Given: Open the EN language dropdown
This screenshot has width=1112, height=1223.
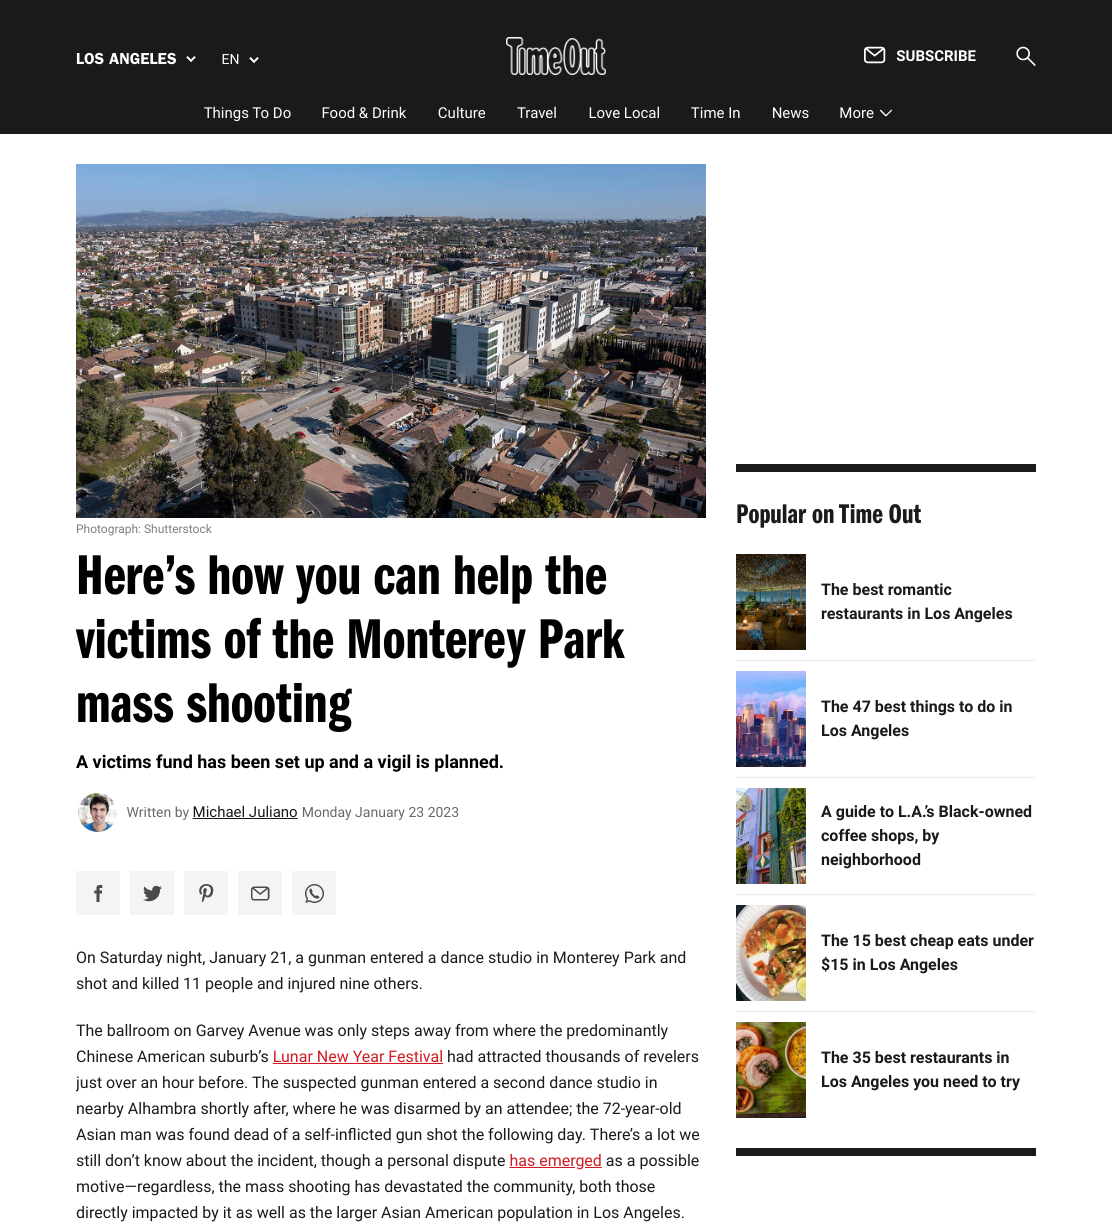Looking at the screenshot, I should (x=240, y=59).
